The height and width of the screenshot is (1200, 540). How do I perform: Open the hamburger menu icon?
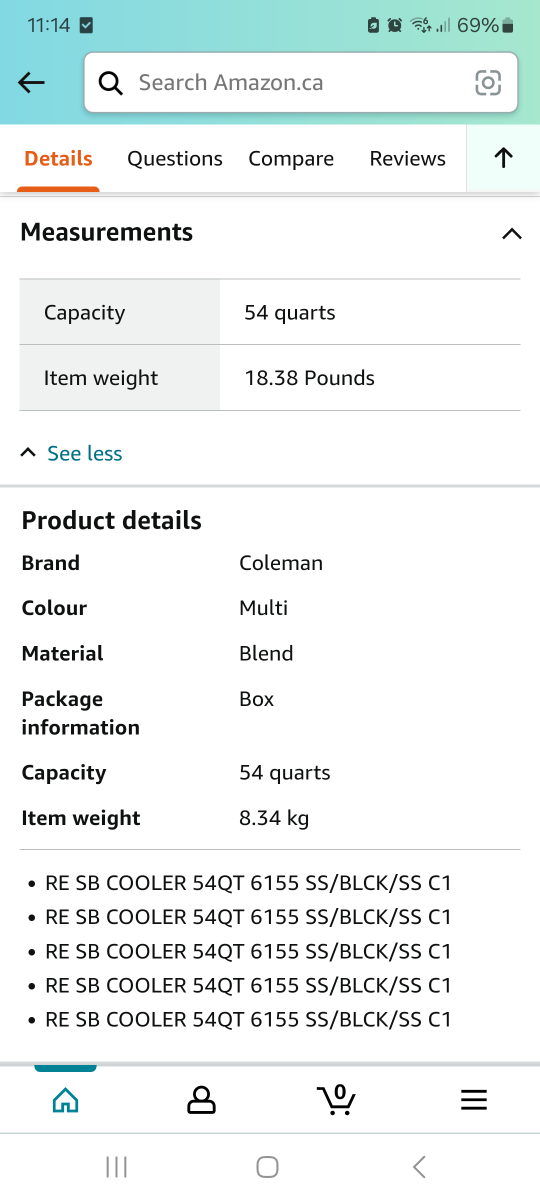click(x=473, y=1100)
